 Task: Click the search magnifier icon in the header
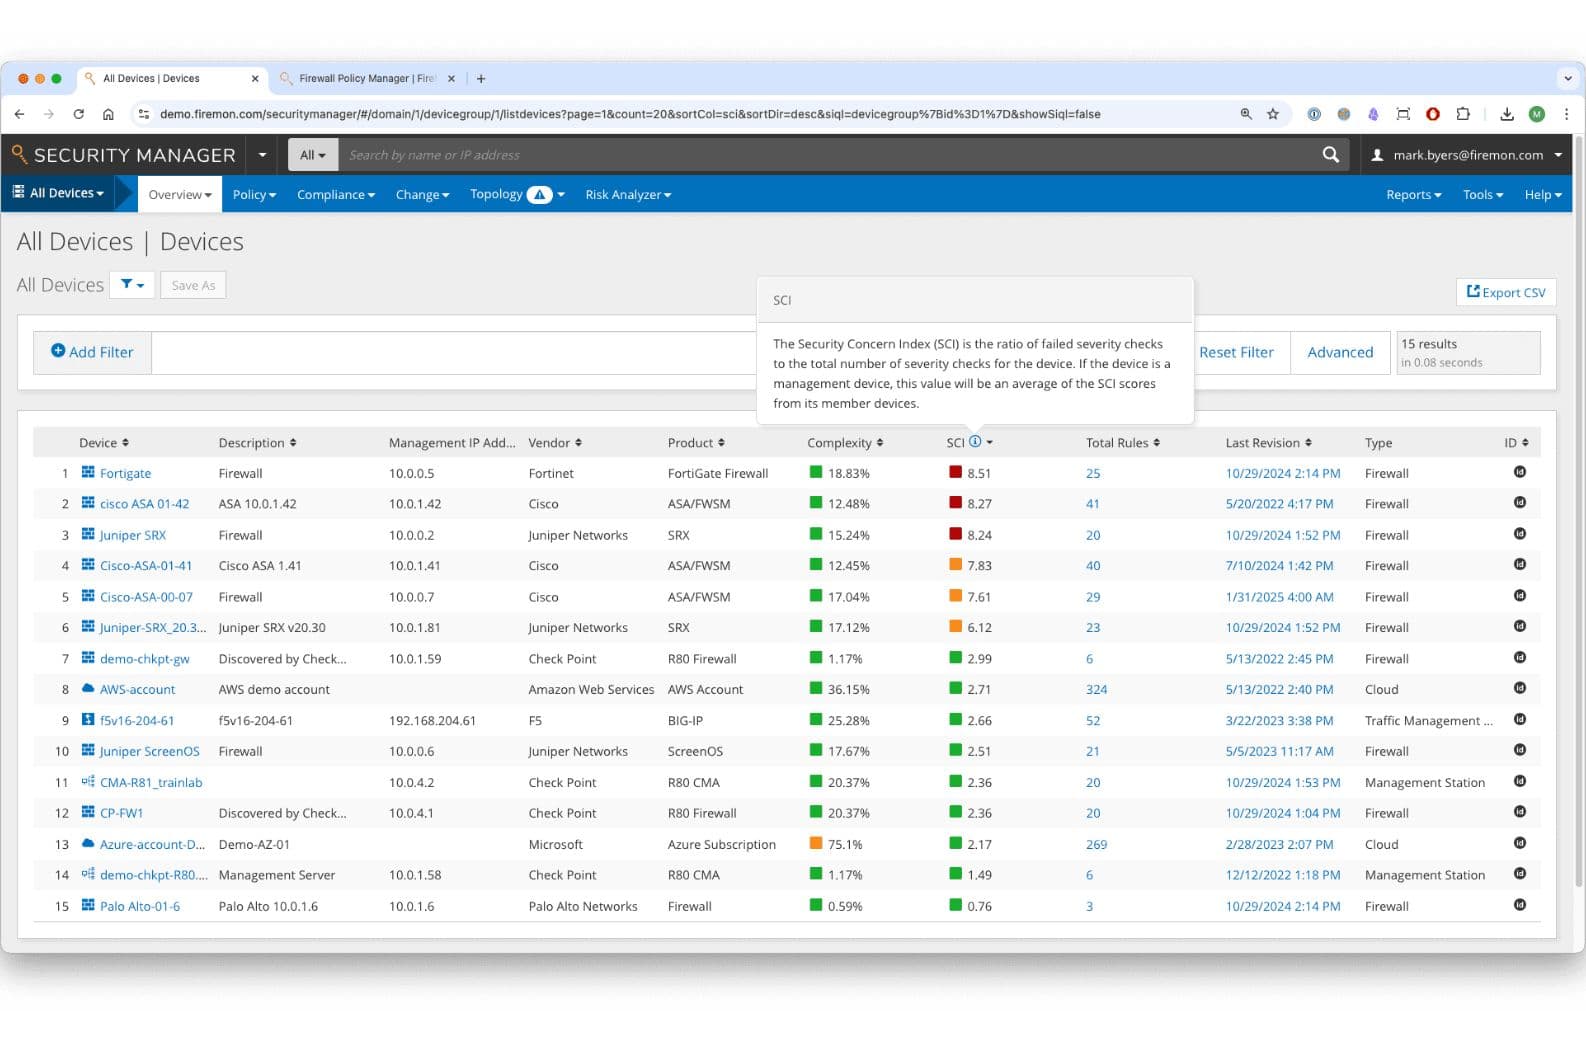click(x=1330, y=155)
